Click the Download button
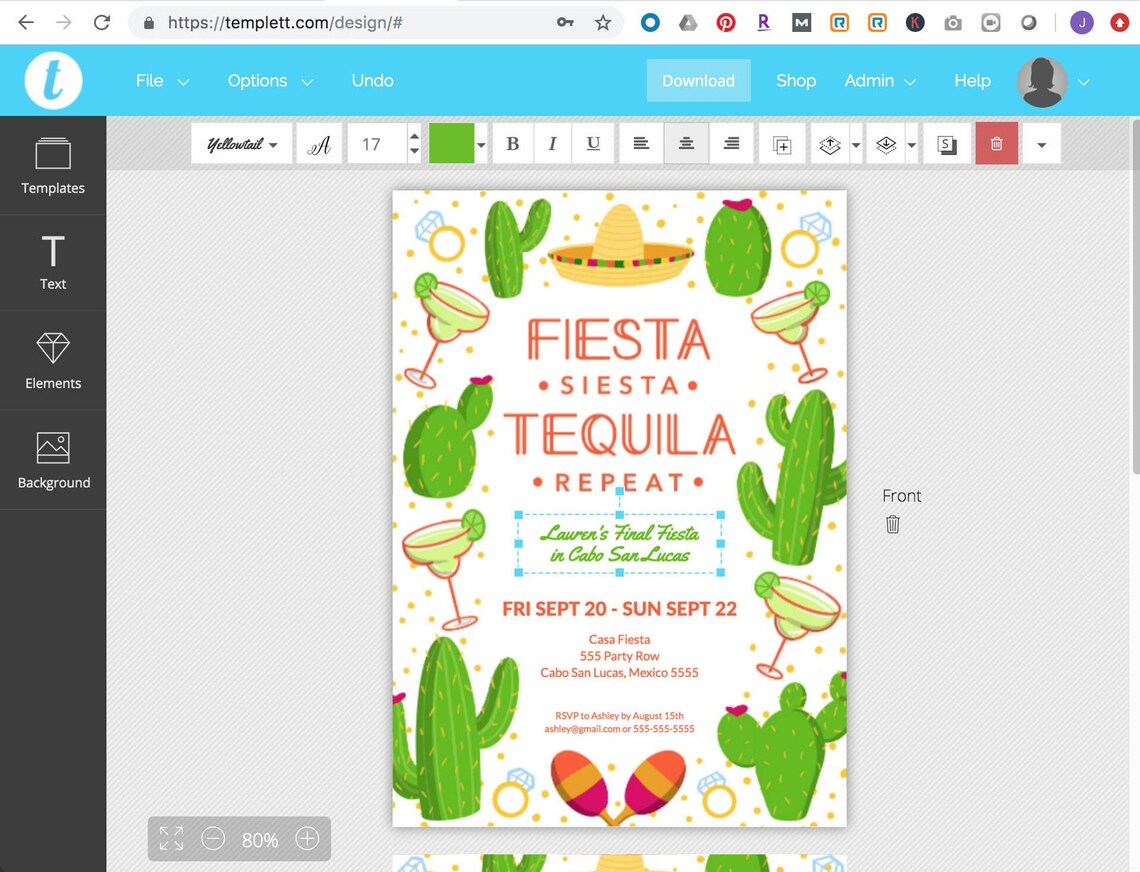 pos(698,81)
